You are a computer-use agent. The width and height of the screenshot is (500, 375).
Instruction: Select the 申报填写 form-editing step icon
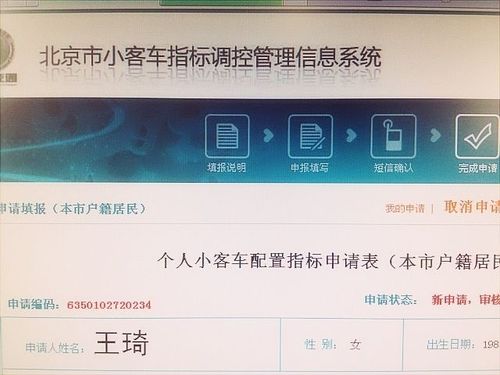(310, 136)
